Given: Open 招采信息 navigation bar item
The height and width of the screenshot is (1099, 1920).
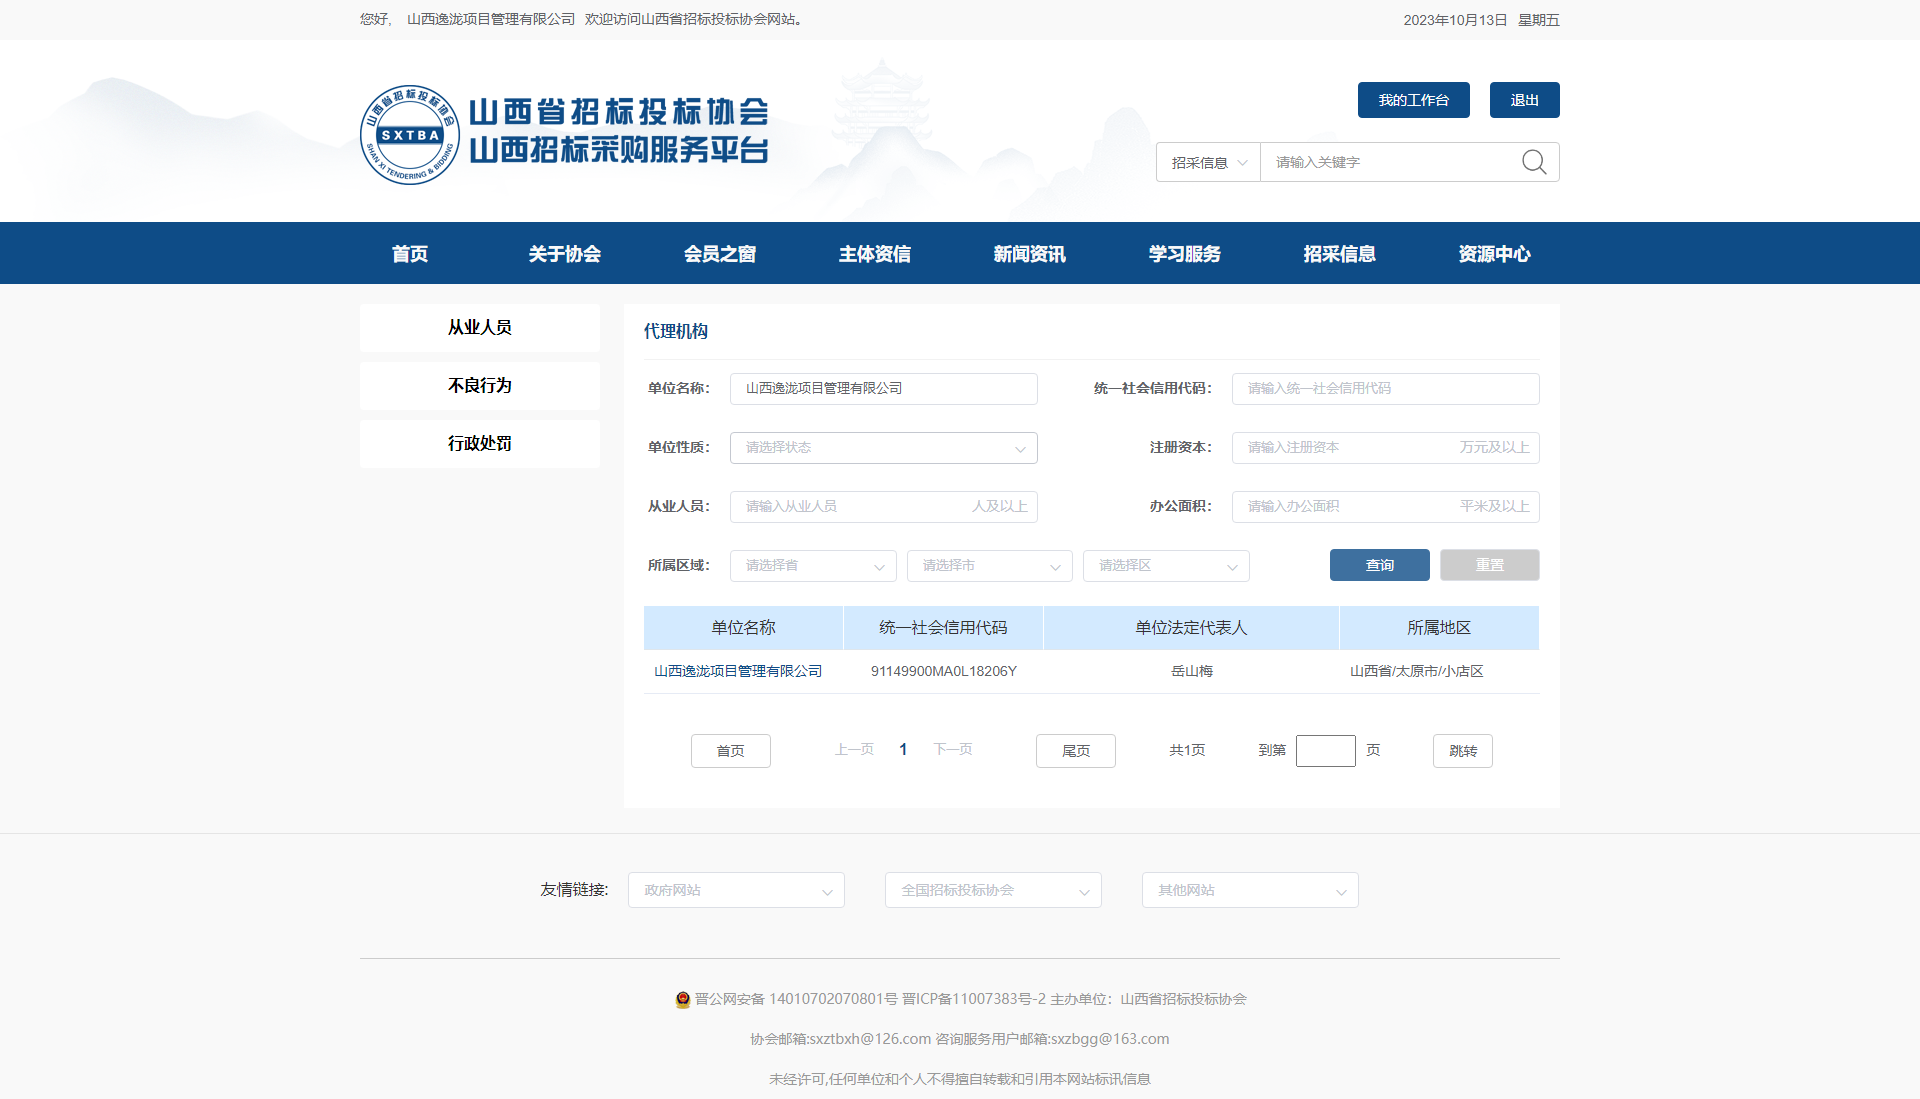Looking at the screenshot, I should pos(1340,254).
